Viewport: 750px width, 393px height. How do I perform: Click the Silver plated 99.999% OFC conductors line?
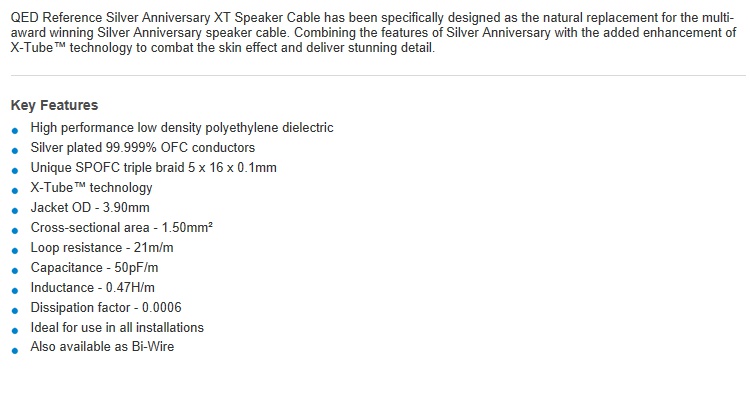click(143, 147)
